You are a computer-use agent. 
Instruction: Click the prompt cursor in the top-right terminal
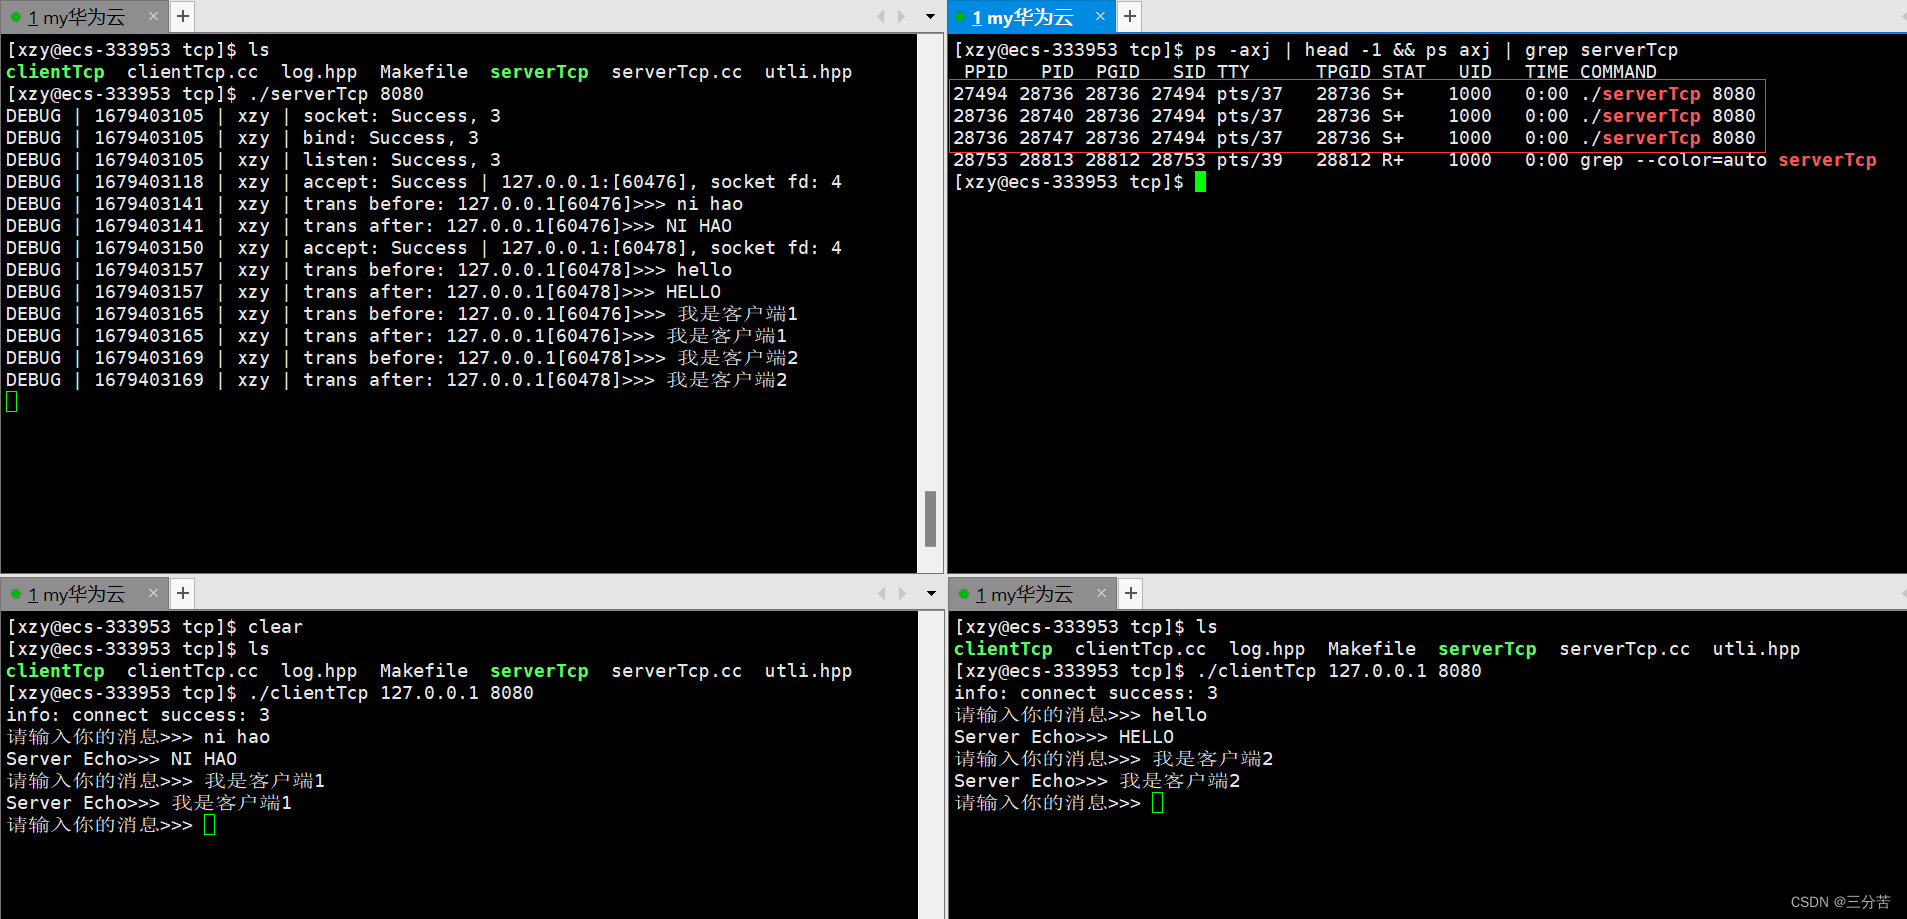point(1200,182)
